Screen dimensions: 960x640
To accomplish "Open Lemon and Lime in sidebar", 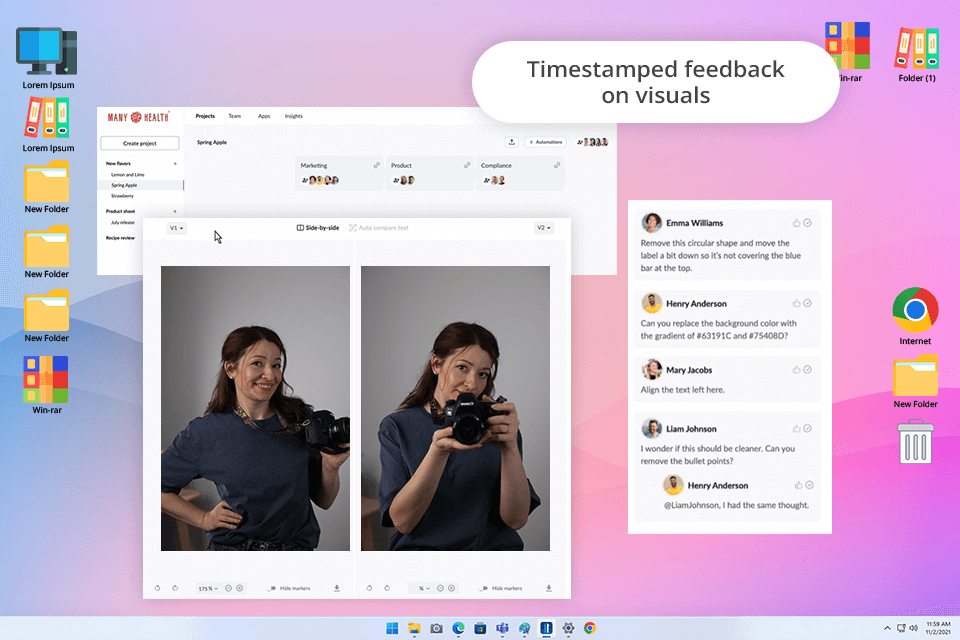I will (x=127, y=175).
